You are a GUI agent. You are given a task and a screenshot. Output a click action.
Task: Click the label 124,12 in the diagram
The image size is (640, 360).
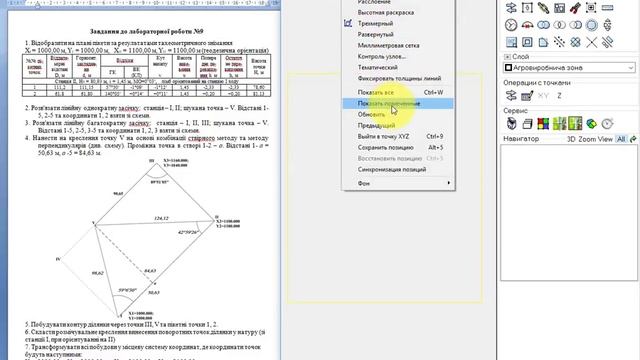click(x=161, y=218)
